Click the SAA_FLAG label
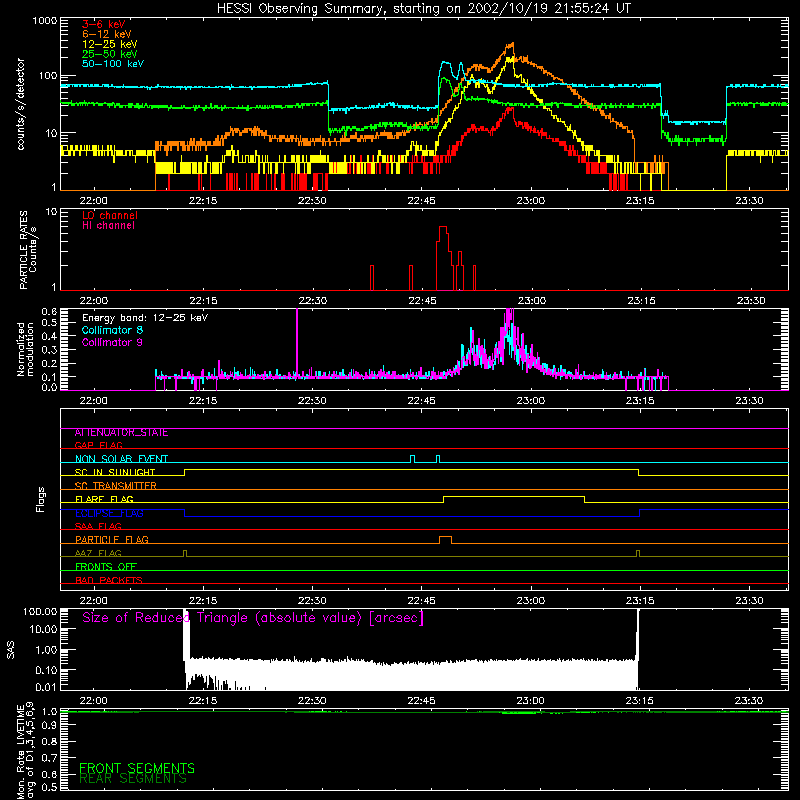Image resolution: width=800 pixels, height=800 pixels. pyautogui.click(x=98, y=526)
